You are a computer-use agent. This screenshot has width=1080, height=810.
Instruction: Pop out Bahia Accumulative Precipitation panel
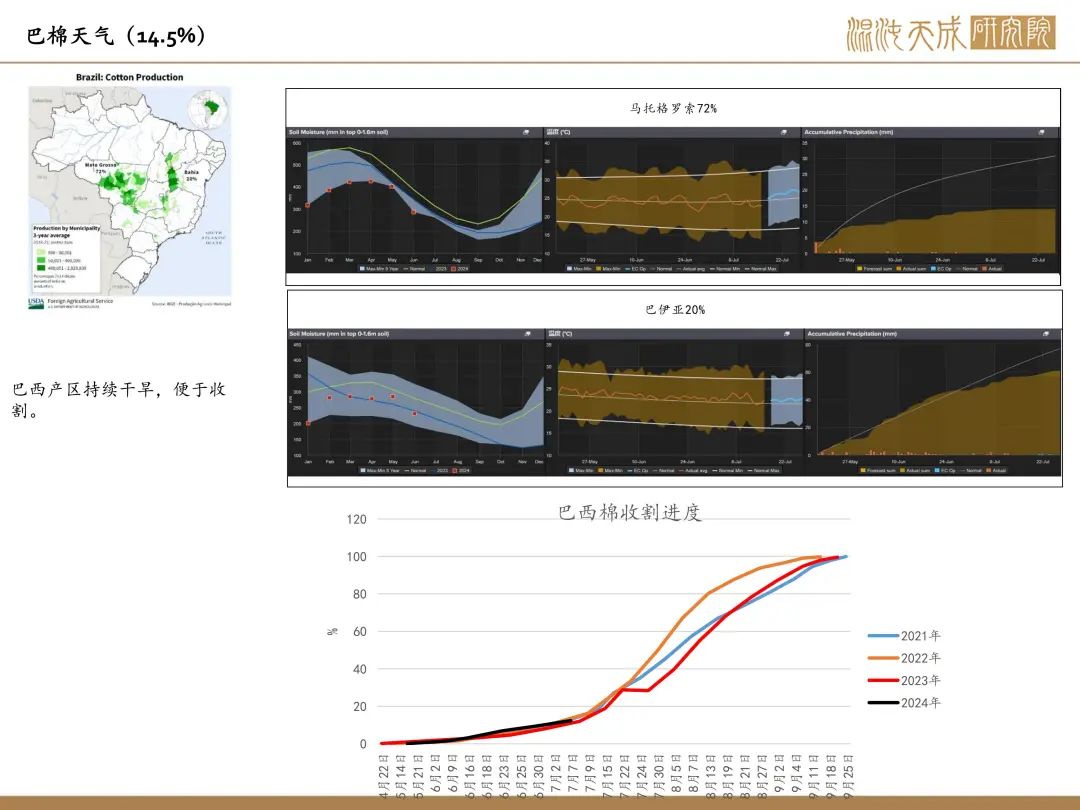(x=1046, y=333)
